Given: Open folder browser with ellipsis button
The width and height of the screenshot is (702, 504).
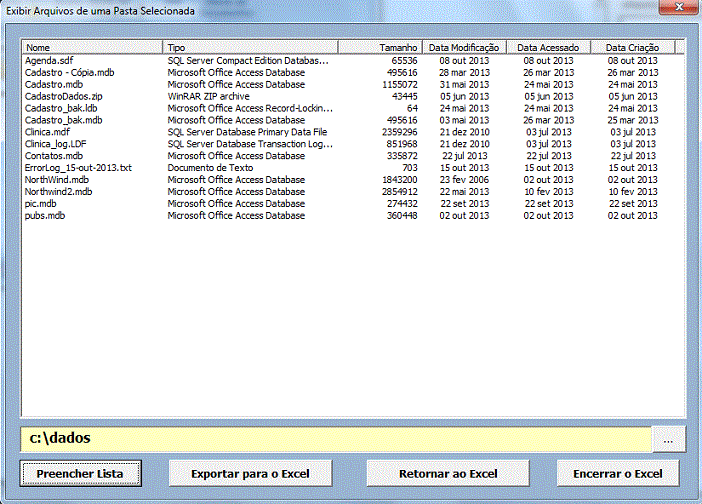Looking at the screenshot, I should pos(668,440).
